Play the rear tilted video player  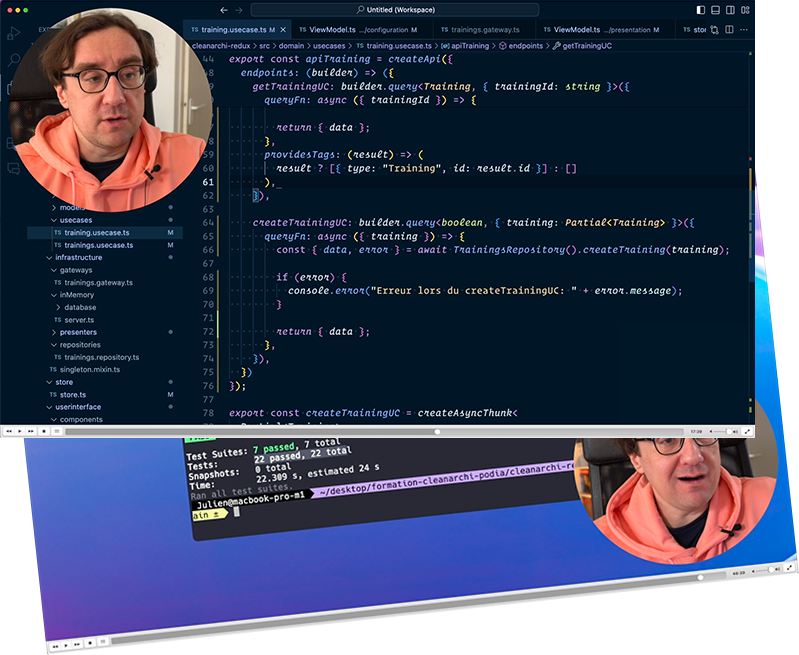click(x=66, y=645)
